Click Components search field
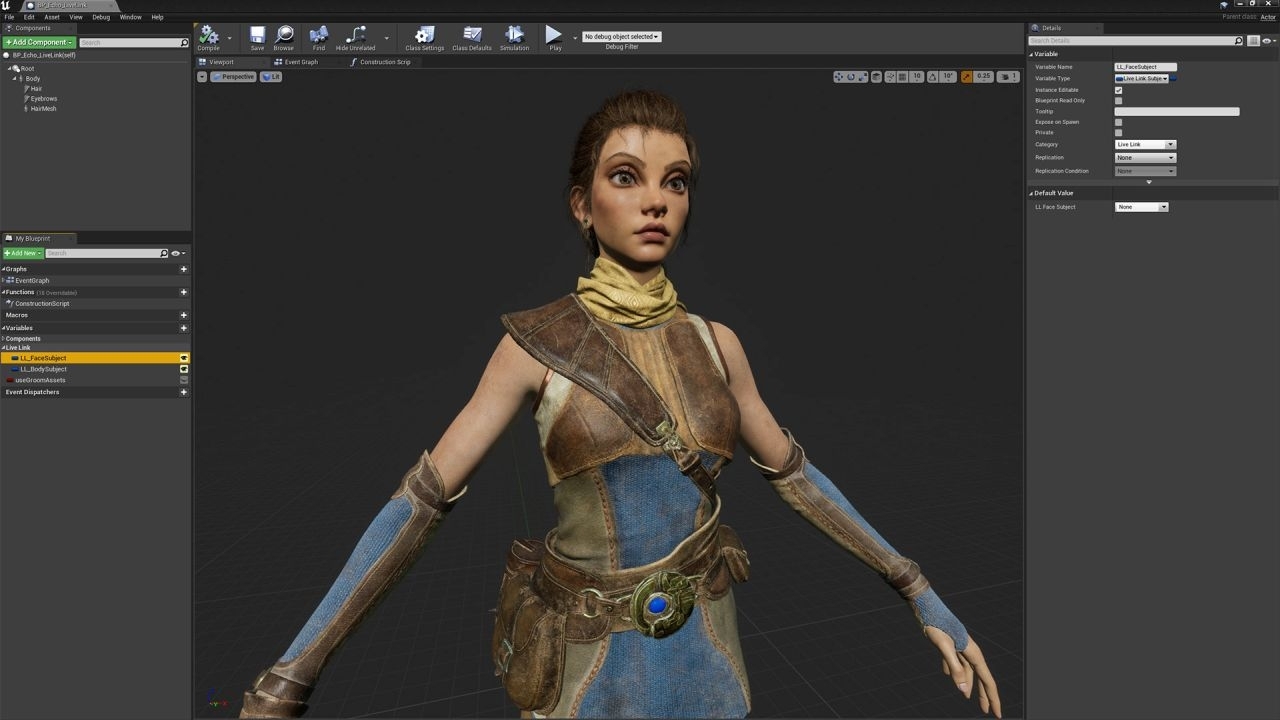This screenshot has height=720, width=1280. click(x=133, y=43)
